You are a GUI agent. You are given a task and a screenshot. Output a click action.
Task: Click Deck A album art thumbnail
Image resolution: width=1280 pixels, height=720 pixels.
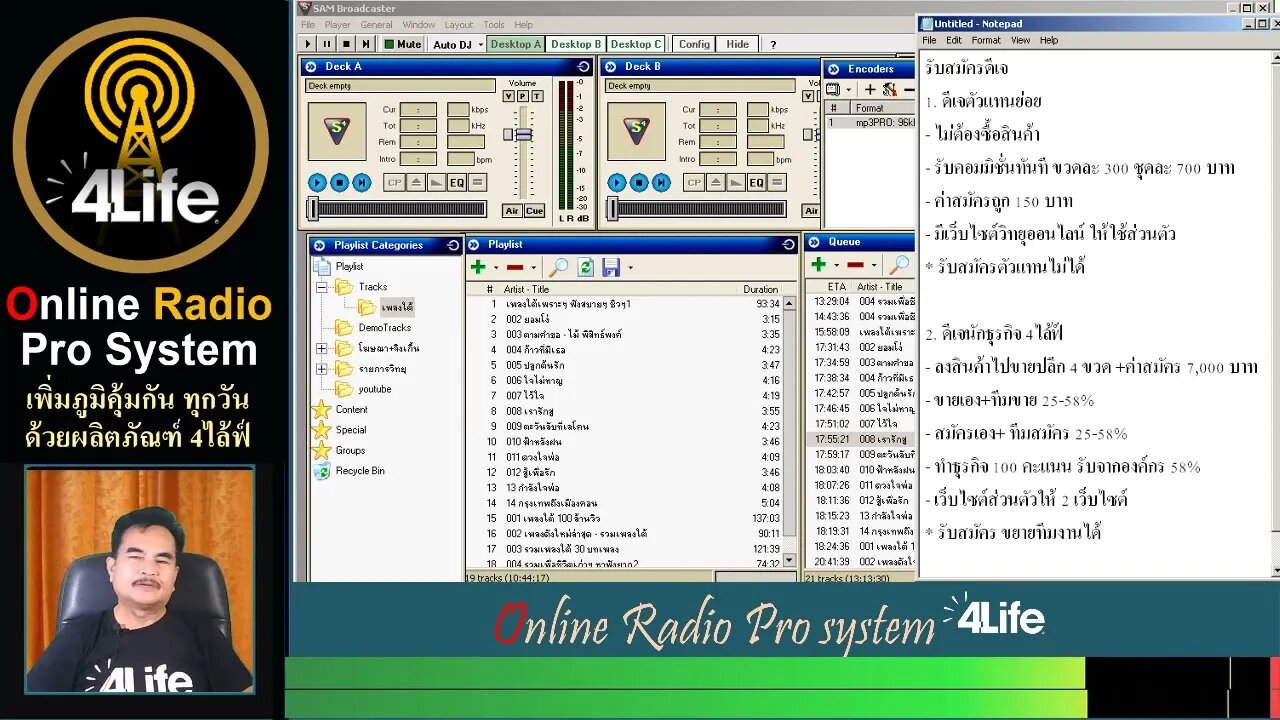337,131
